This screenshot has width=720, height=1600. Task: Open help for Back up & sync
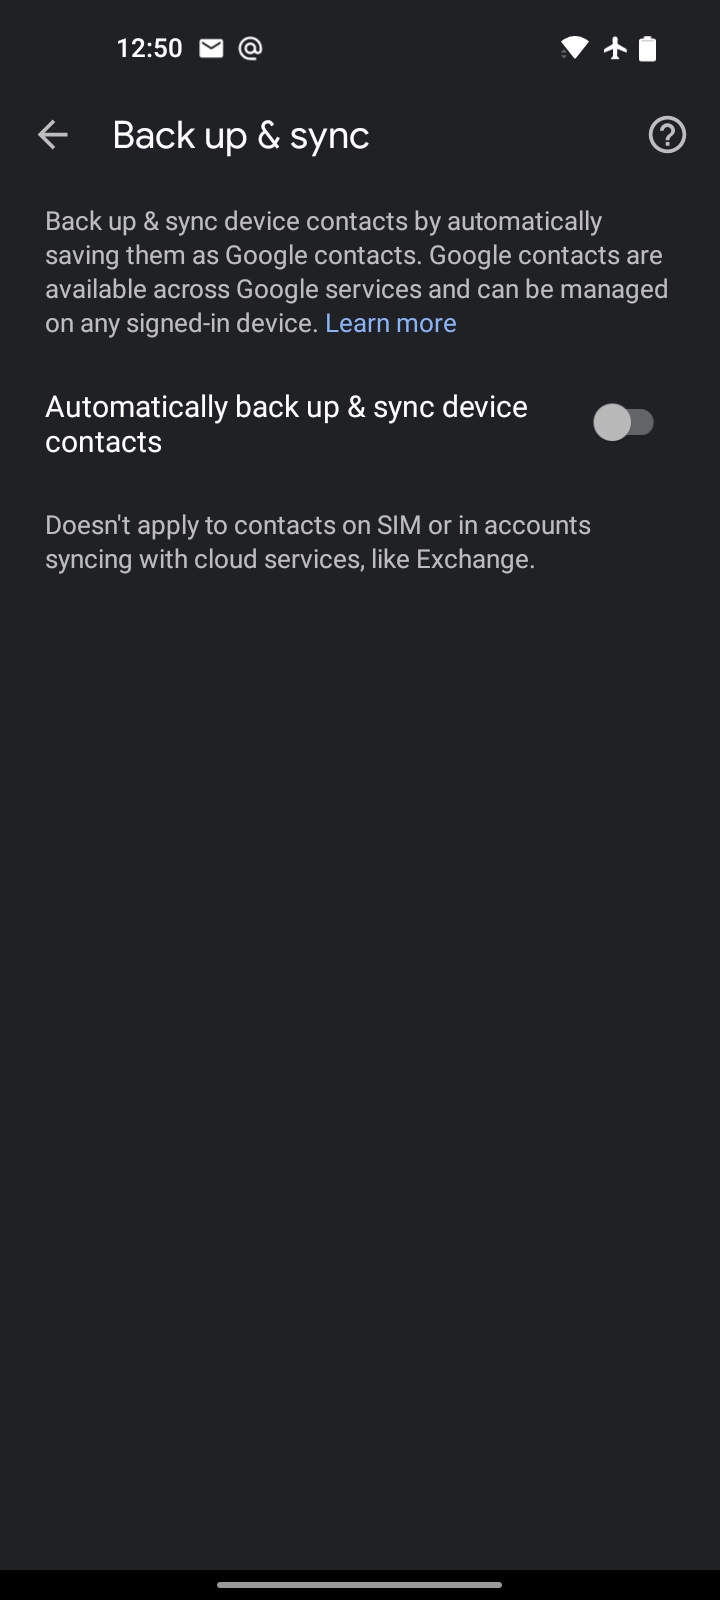[667, 135]
